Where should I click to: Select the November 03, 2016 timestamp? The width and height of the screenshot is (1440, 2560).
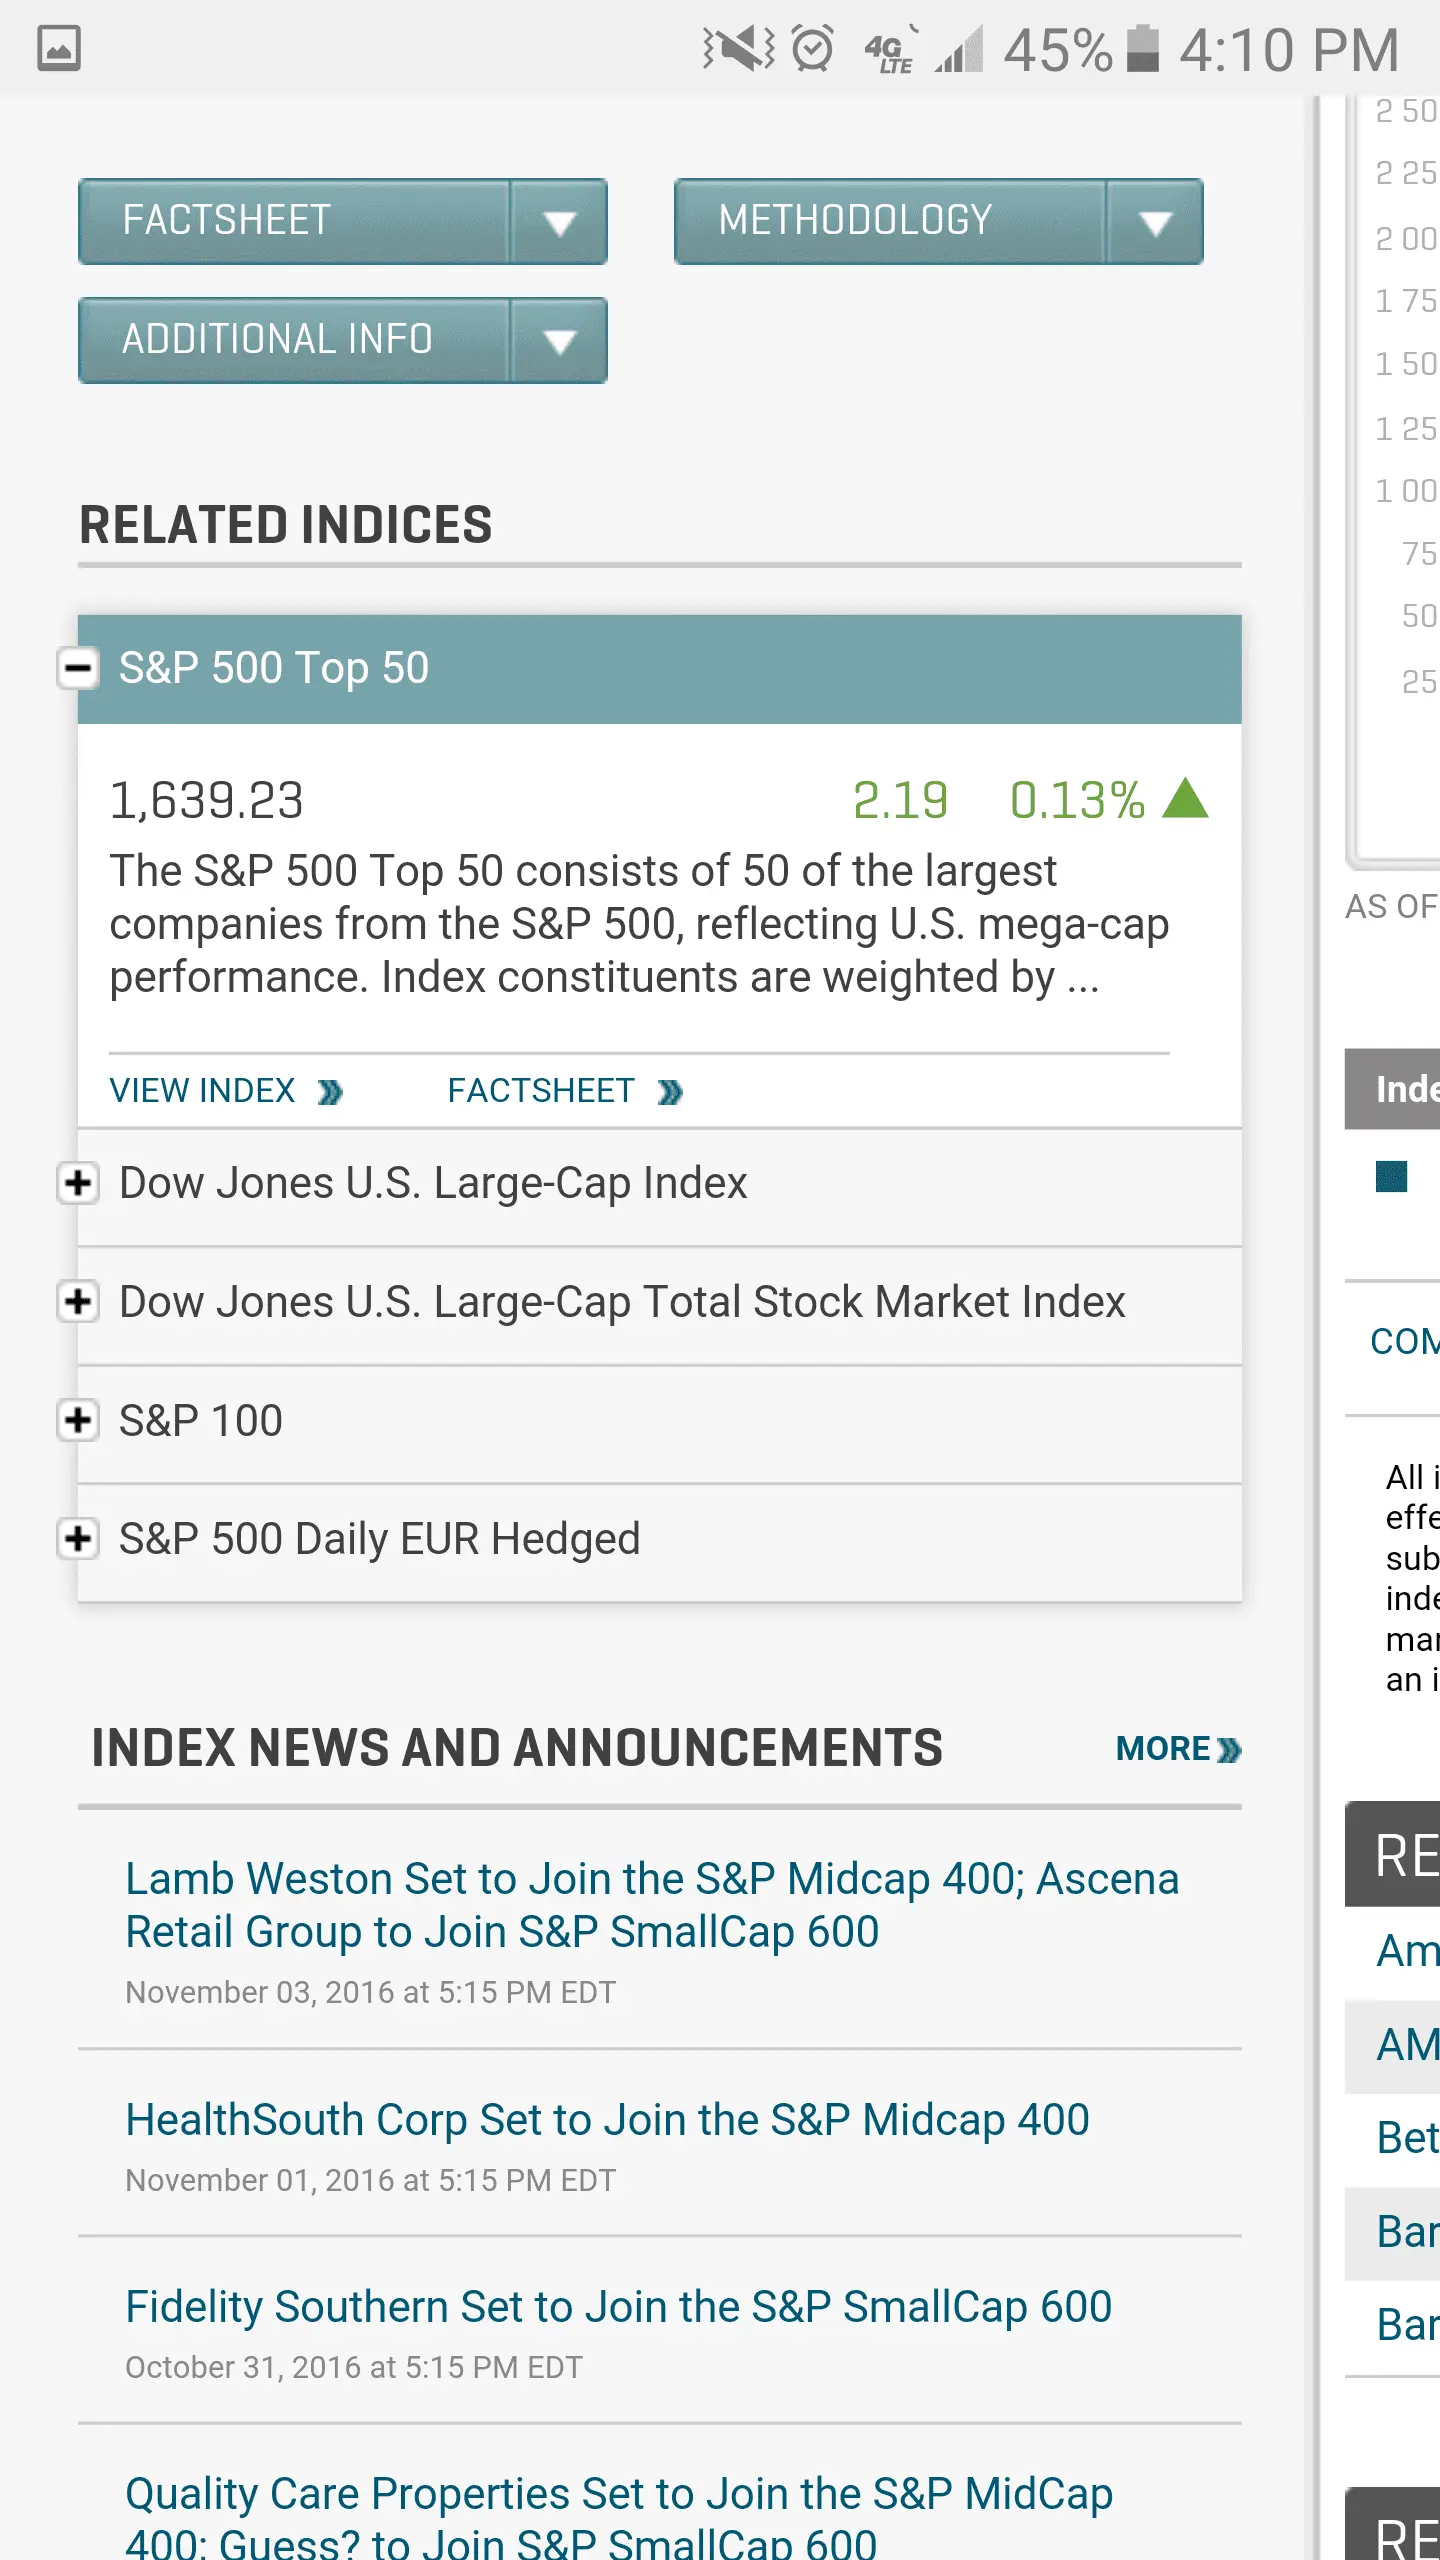click(370, 1993)
